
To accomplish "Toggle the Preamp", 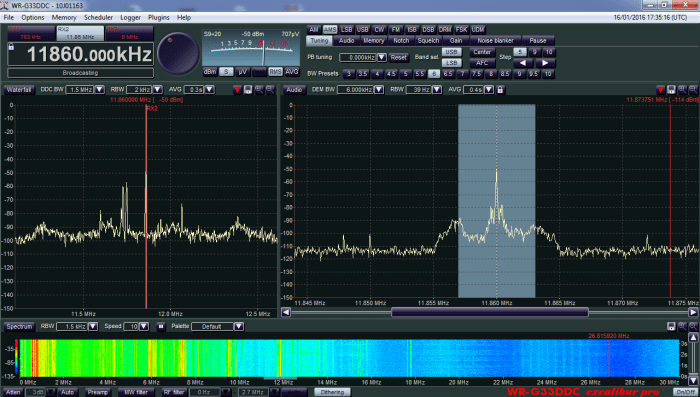I will click(x=98, y=392).
